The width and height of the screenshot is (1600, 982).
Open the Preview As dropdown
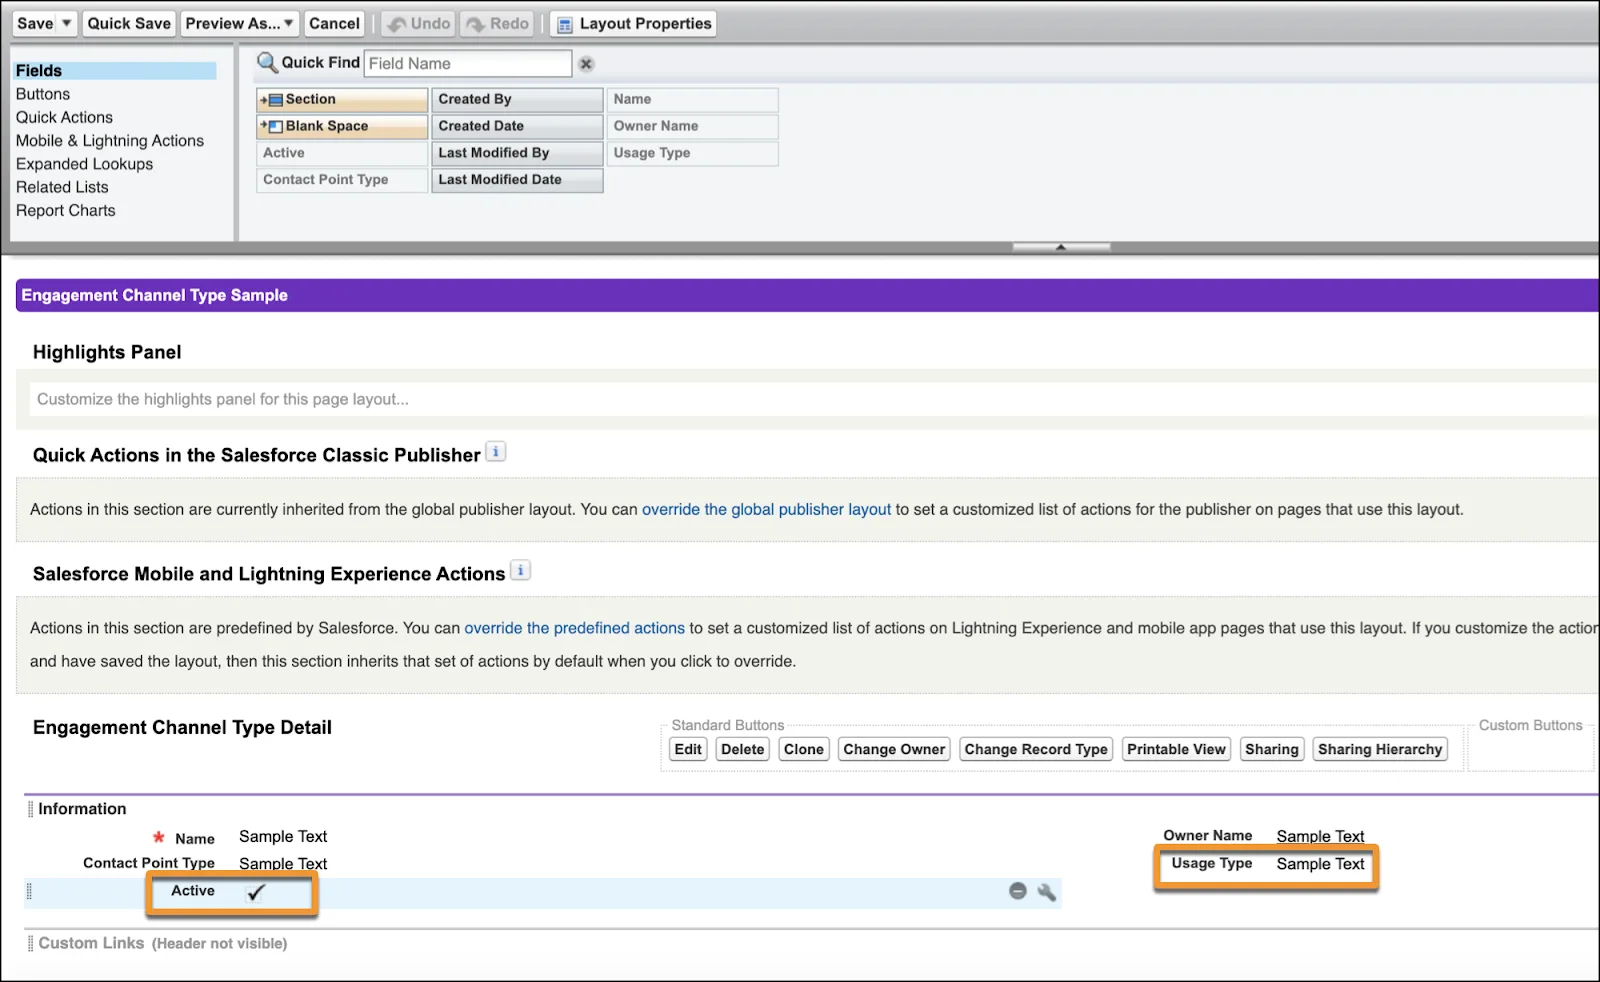(x=239, y=24)
